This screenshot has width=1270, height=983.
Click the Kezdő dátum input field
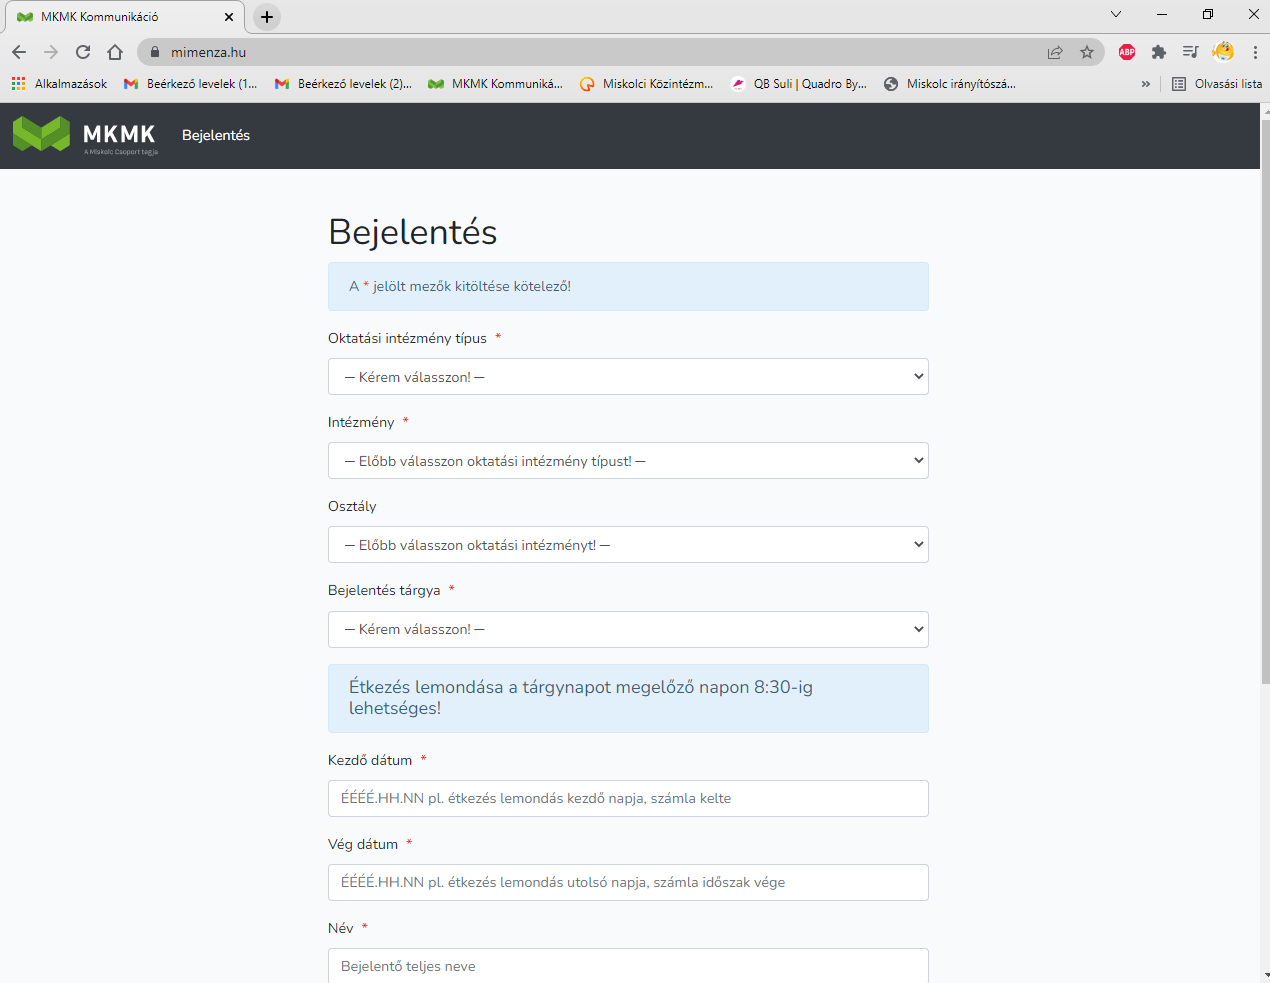[628, 798]
